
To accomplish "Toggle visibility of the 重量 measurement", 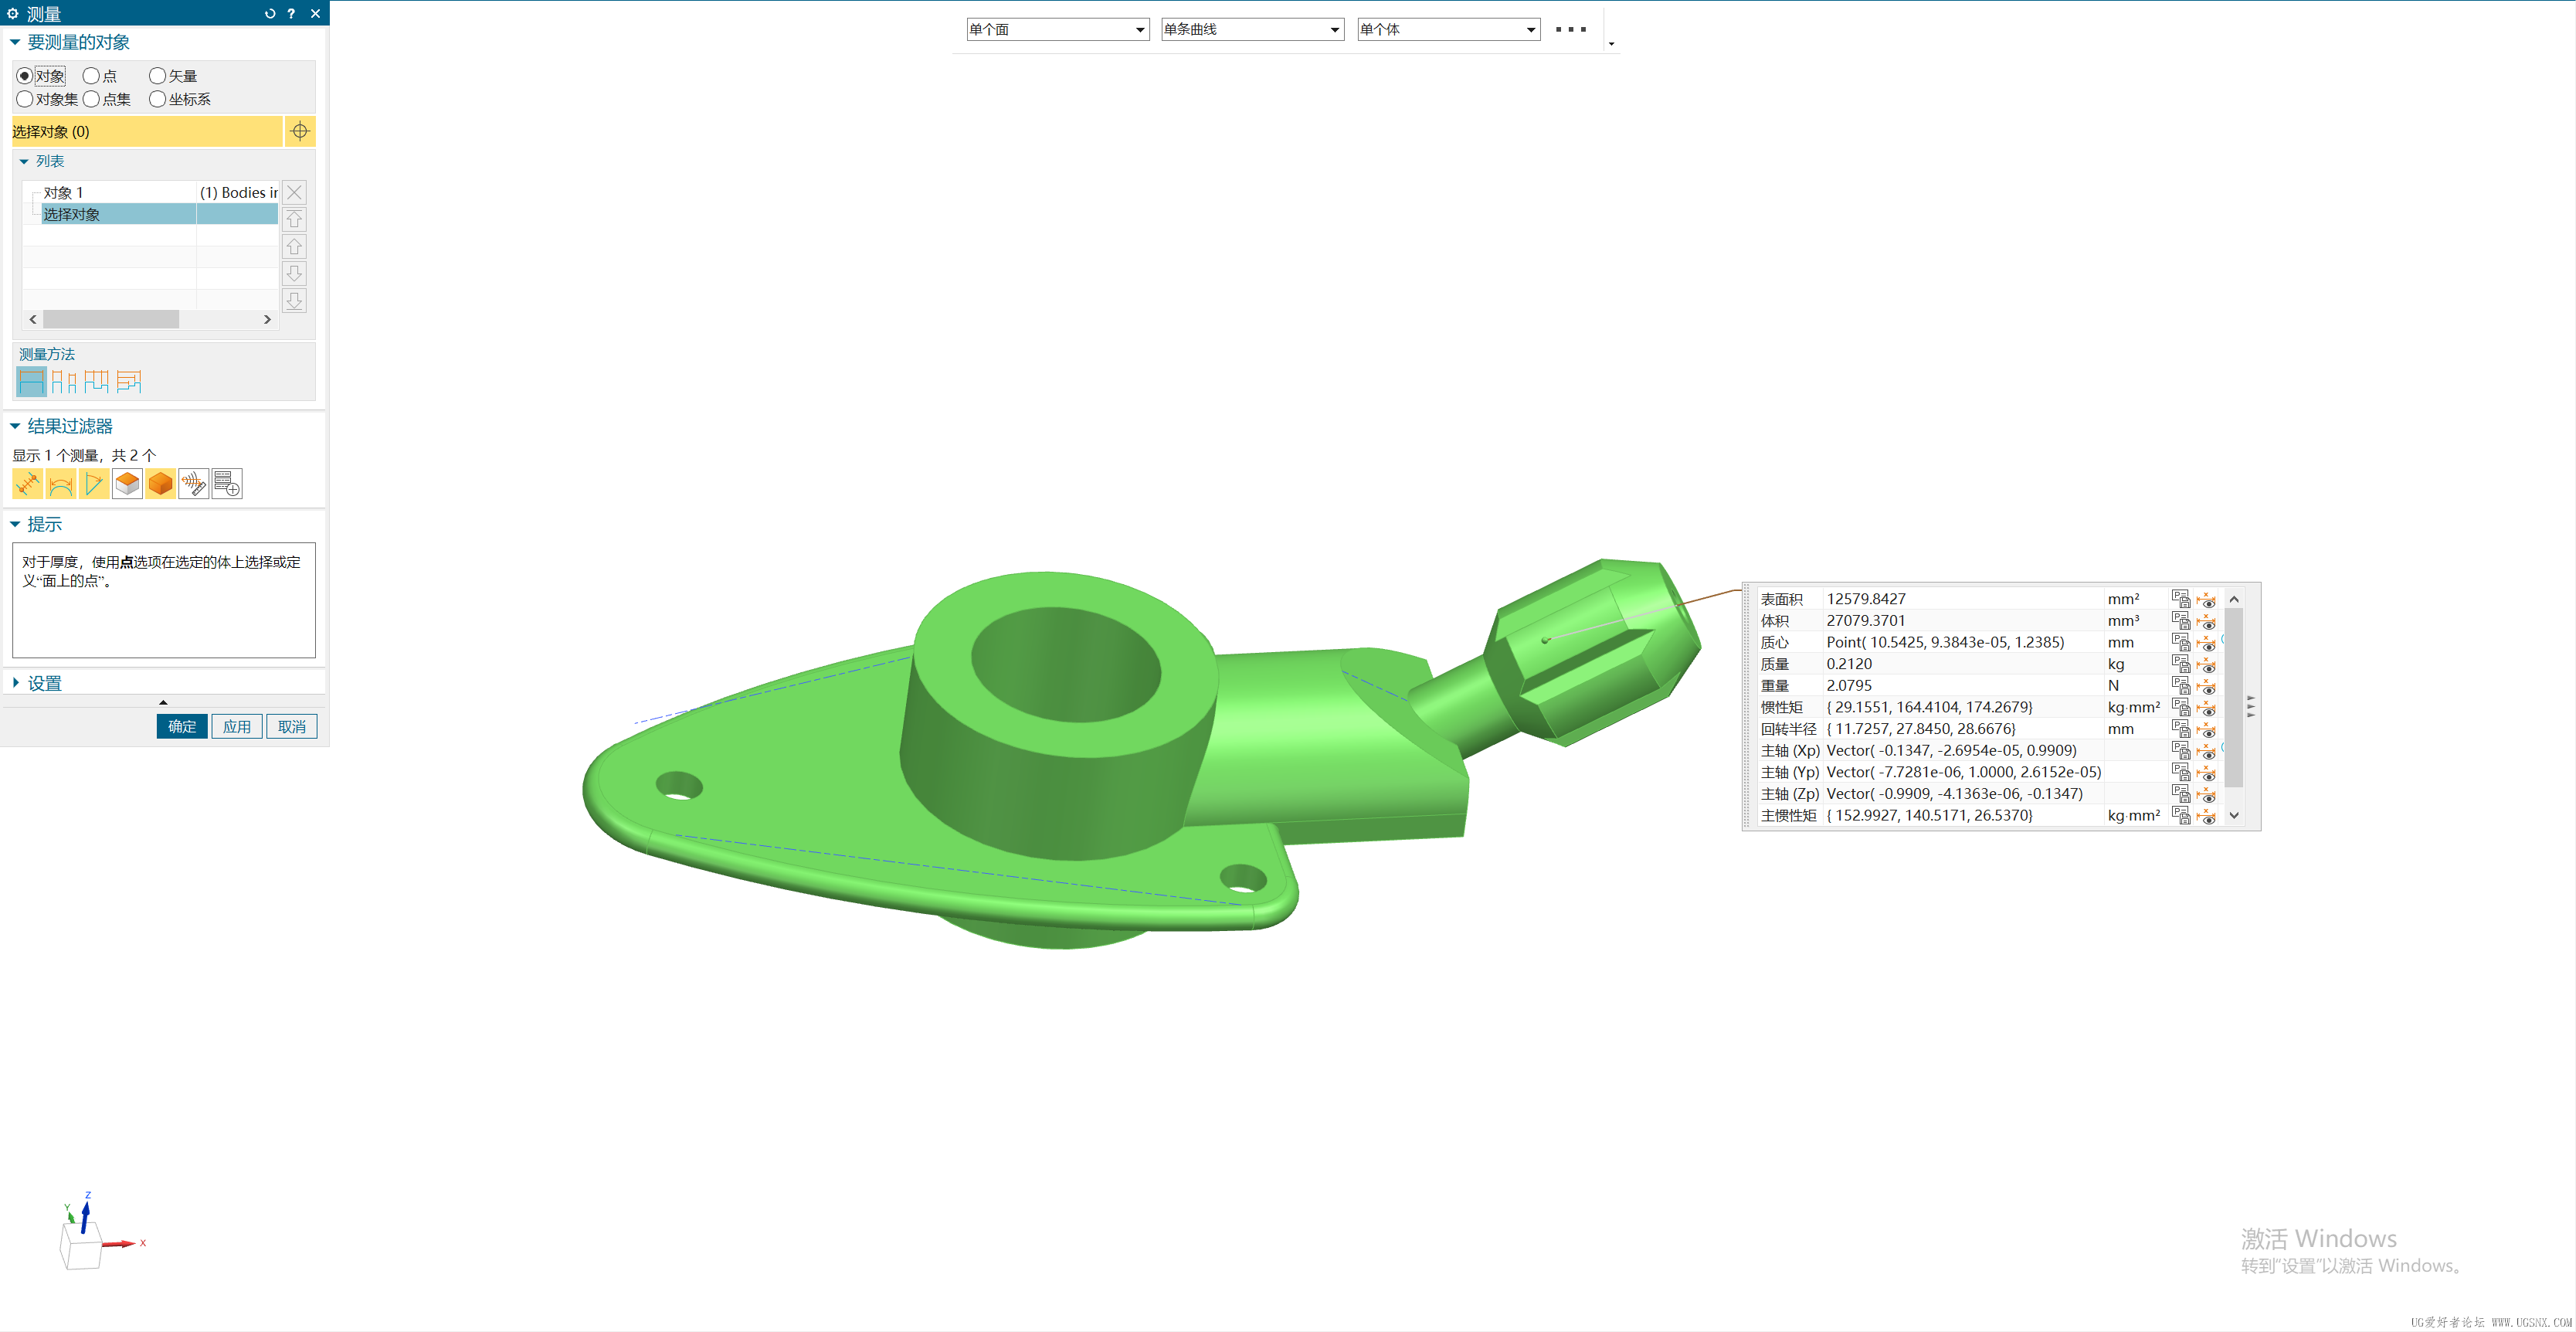I will click(x=2206, y=686).
